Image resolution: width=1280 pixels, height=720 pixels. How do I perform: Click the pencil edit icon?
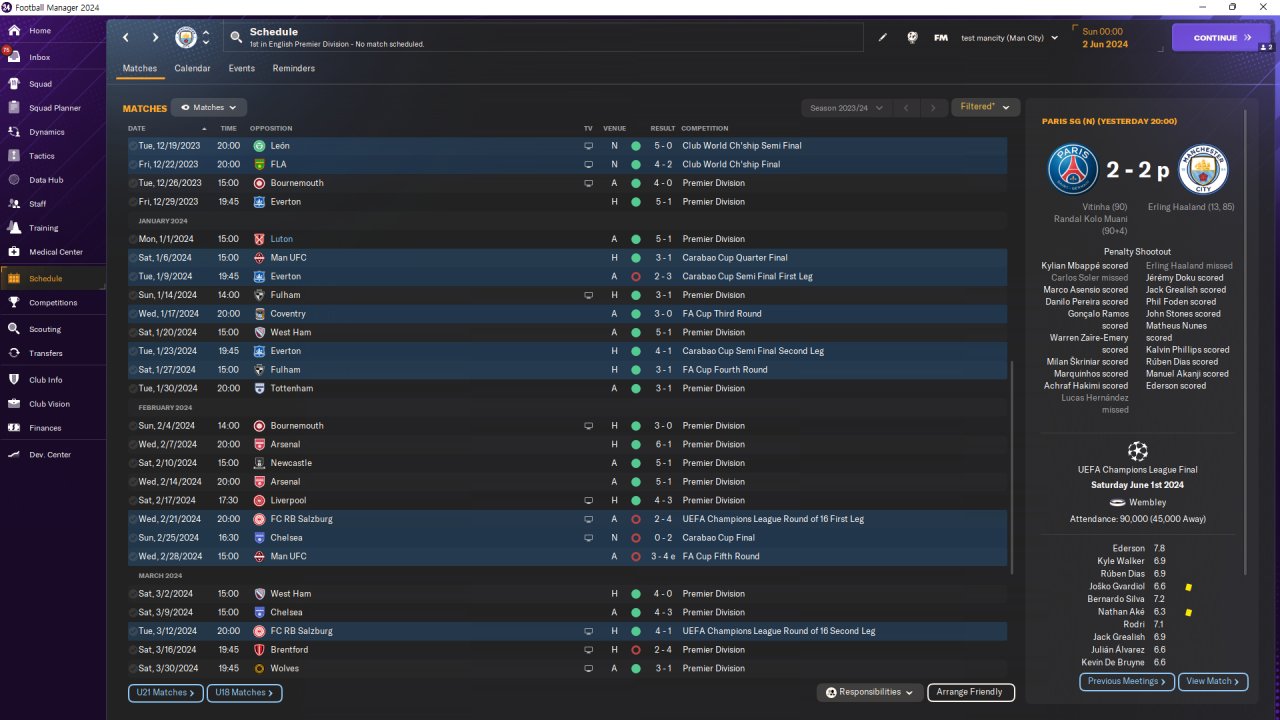click(x=883, y=38)
